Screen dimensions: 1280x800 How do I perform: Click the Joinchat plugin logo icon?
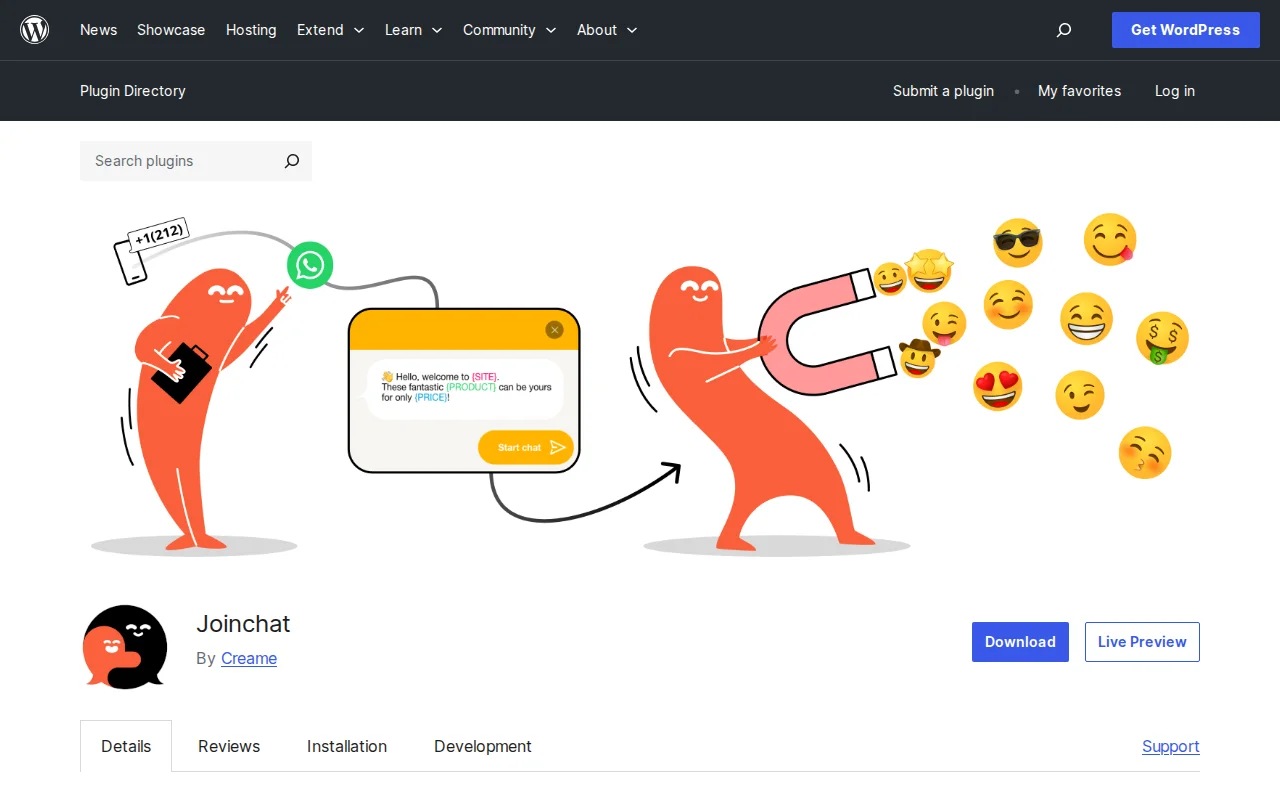124,646
